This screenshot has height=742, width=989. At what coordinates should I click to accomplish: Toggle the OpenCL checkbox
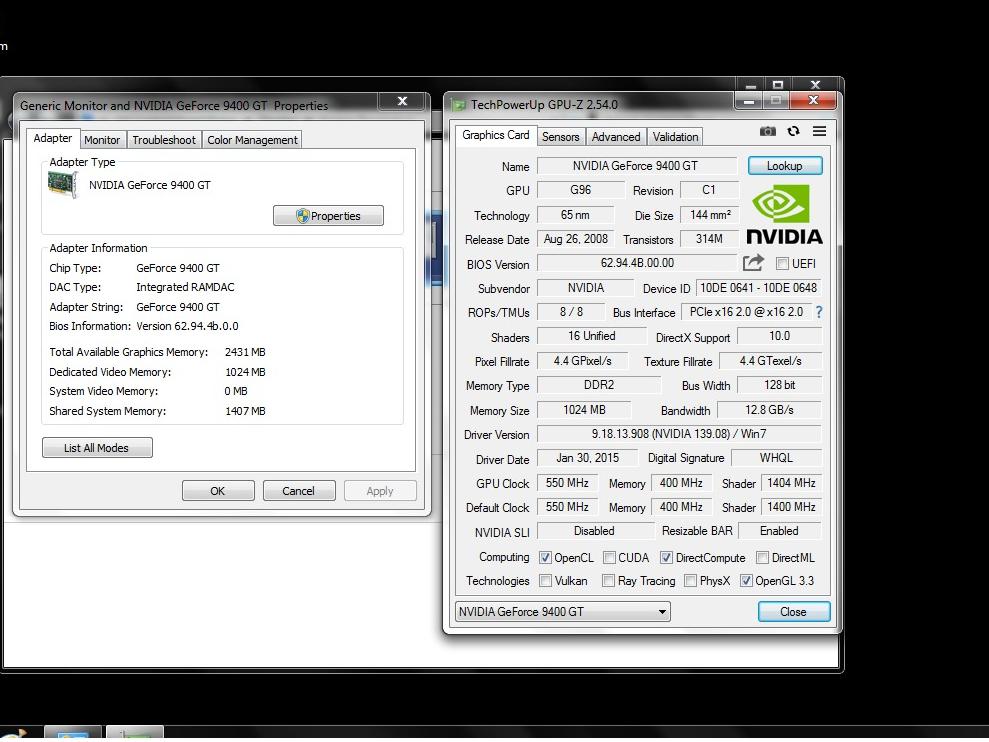click(546, 558)
